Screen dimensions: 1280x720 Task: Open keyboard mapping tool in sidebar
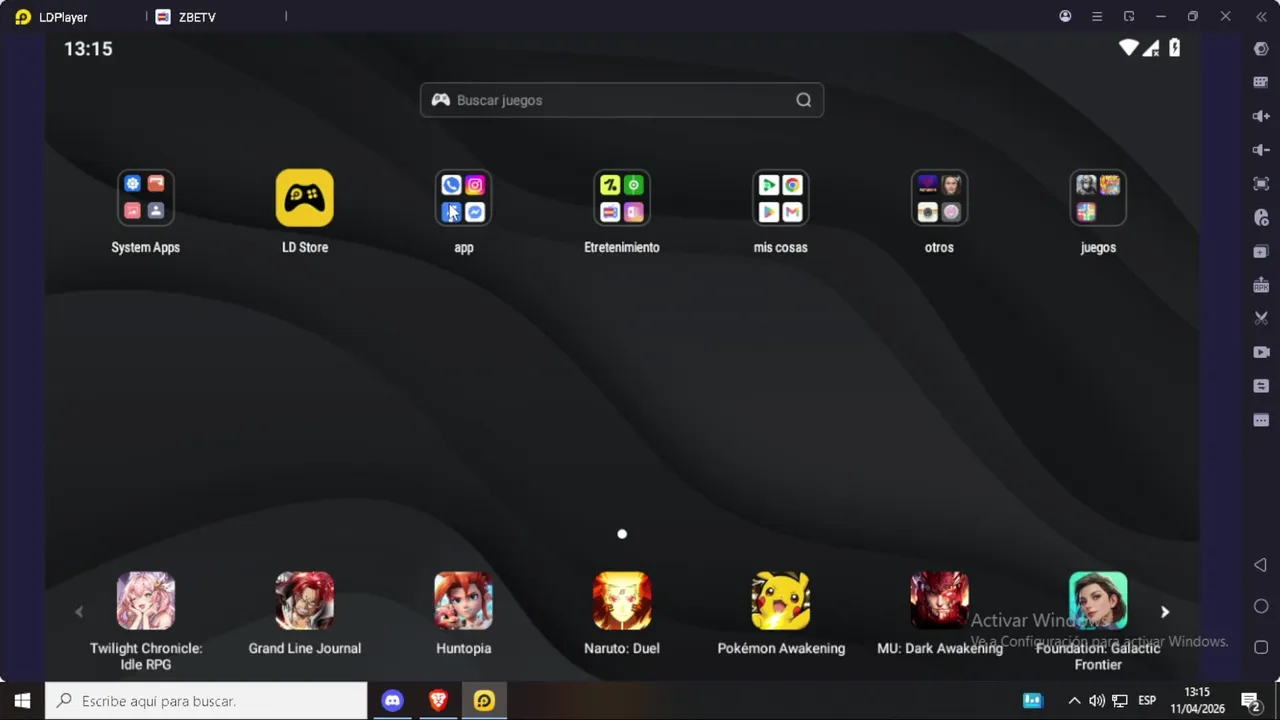pos(1261,83)
